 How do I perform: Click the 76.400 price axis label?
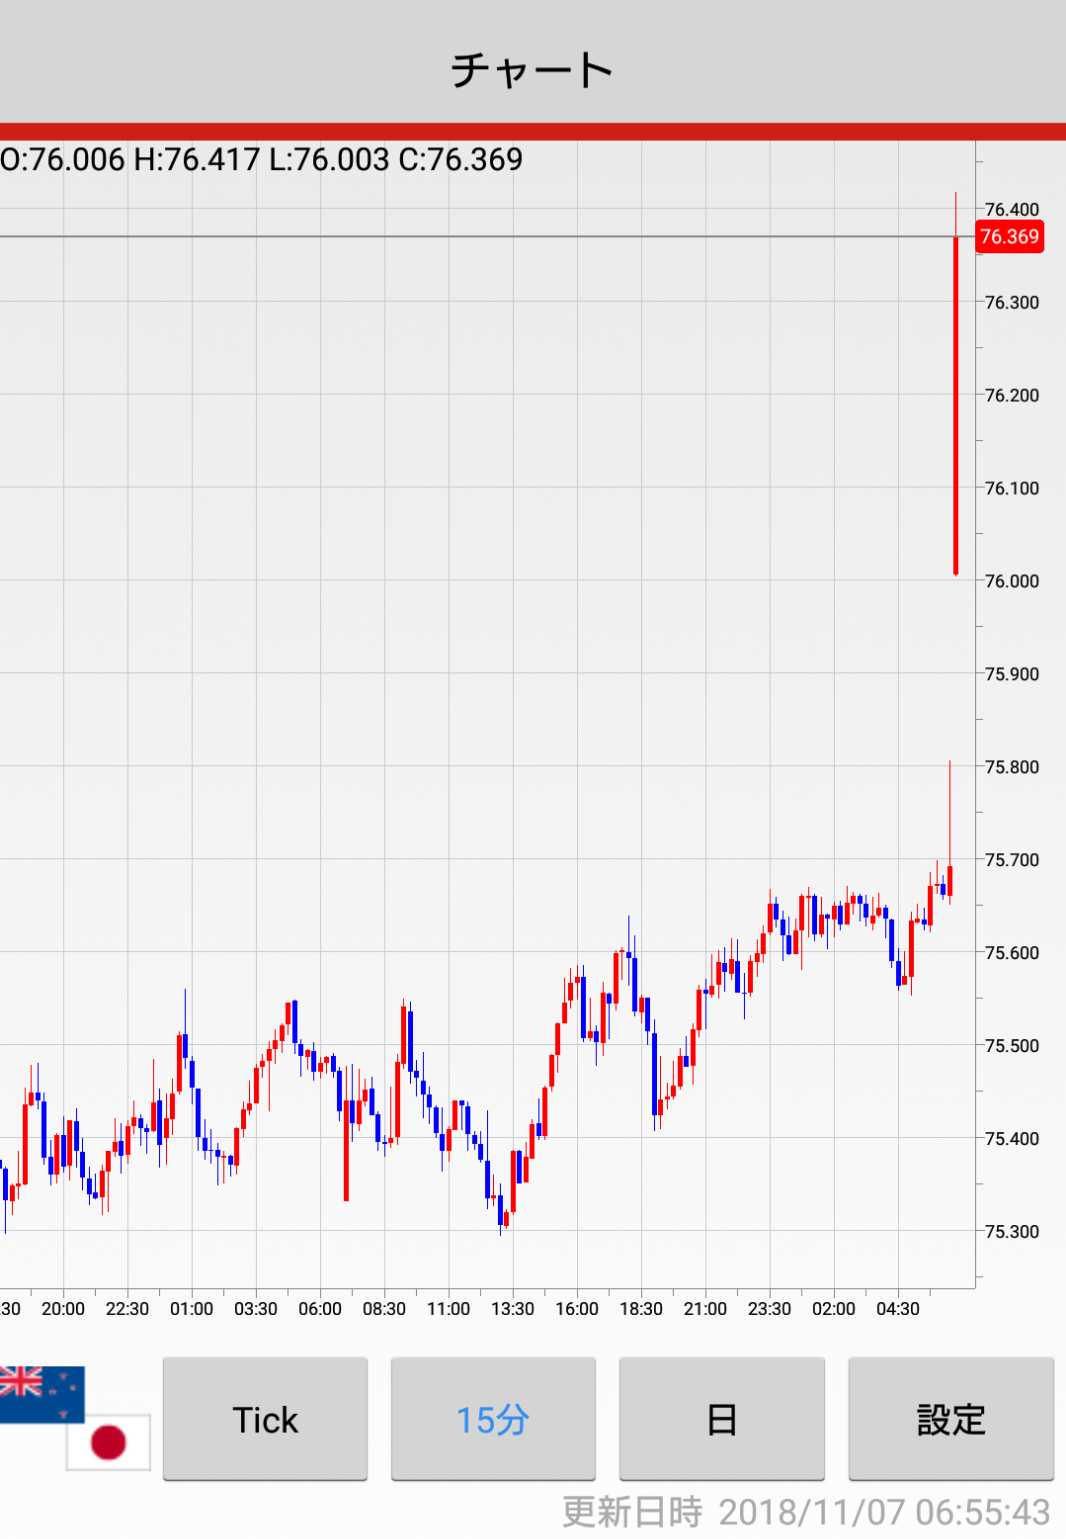[x=1011, y=209]
